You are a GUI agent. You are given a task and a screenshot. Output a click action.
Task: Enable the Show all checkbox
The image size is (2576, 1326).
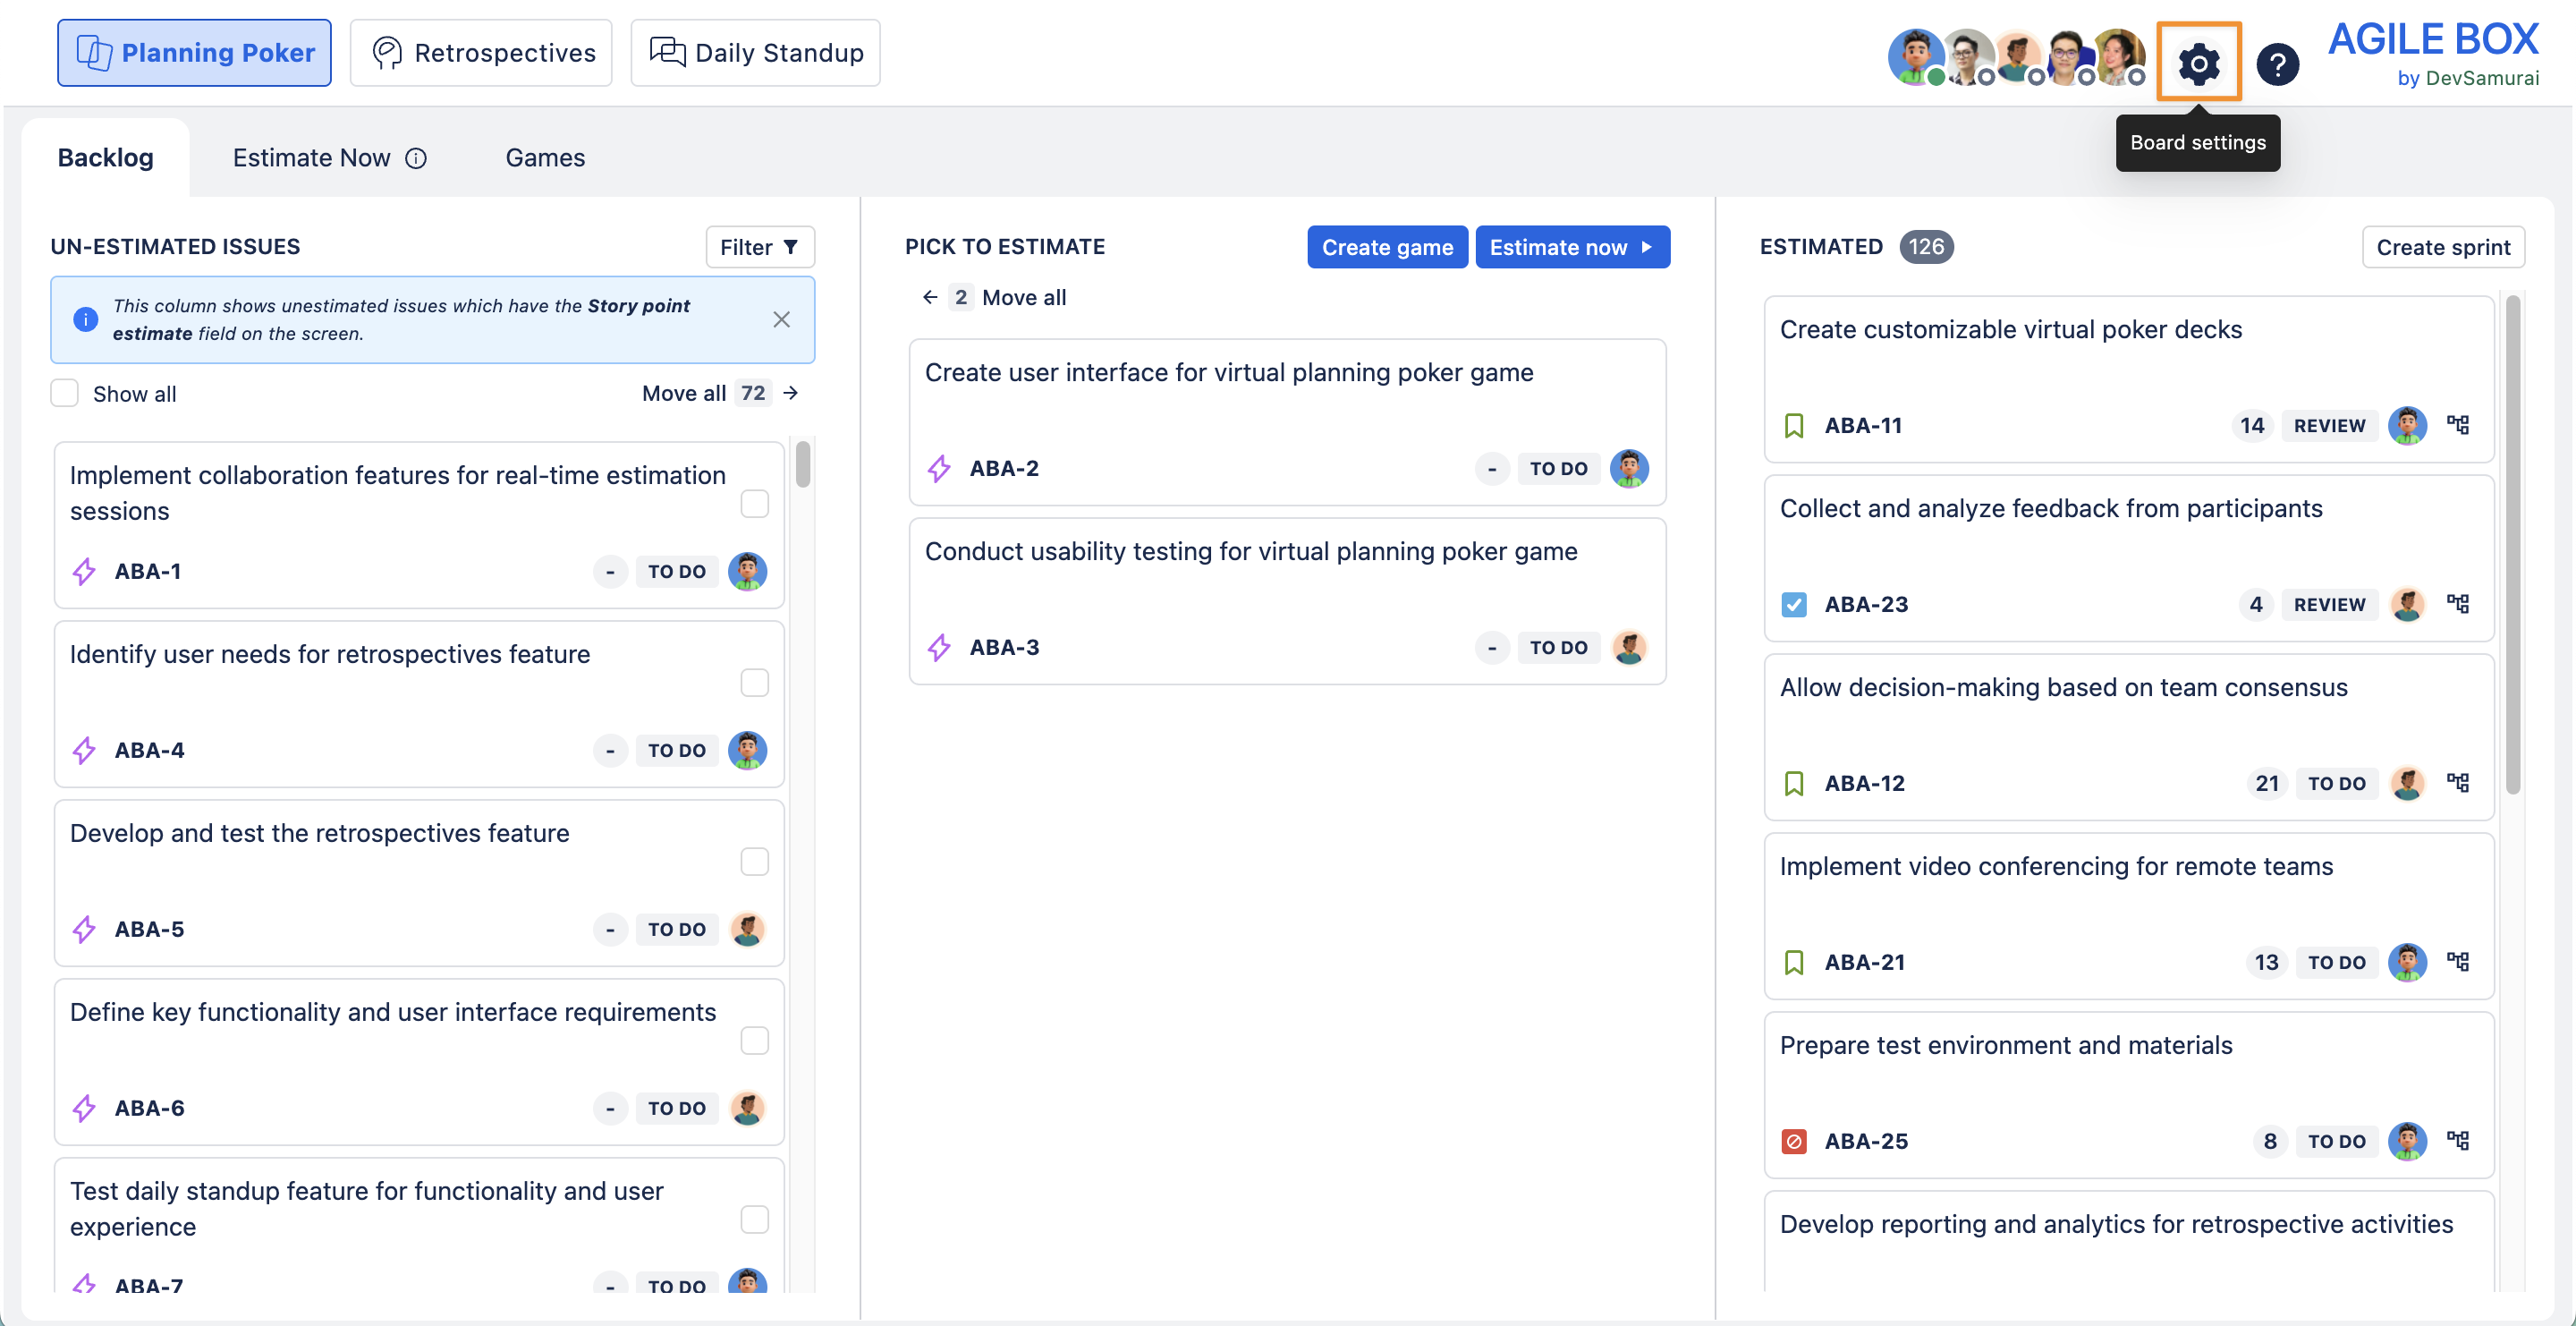[65, 393]
